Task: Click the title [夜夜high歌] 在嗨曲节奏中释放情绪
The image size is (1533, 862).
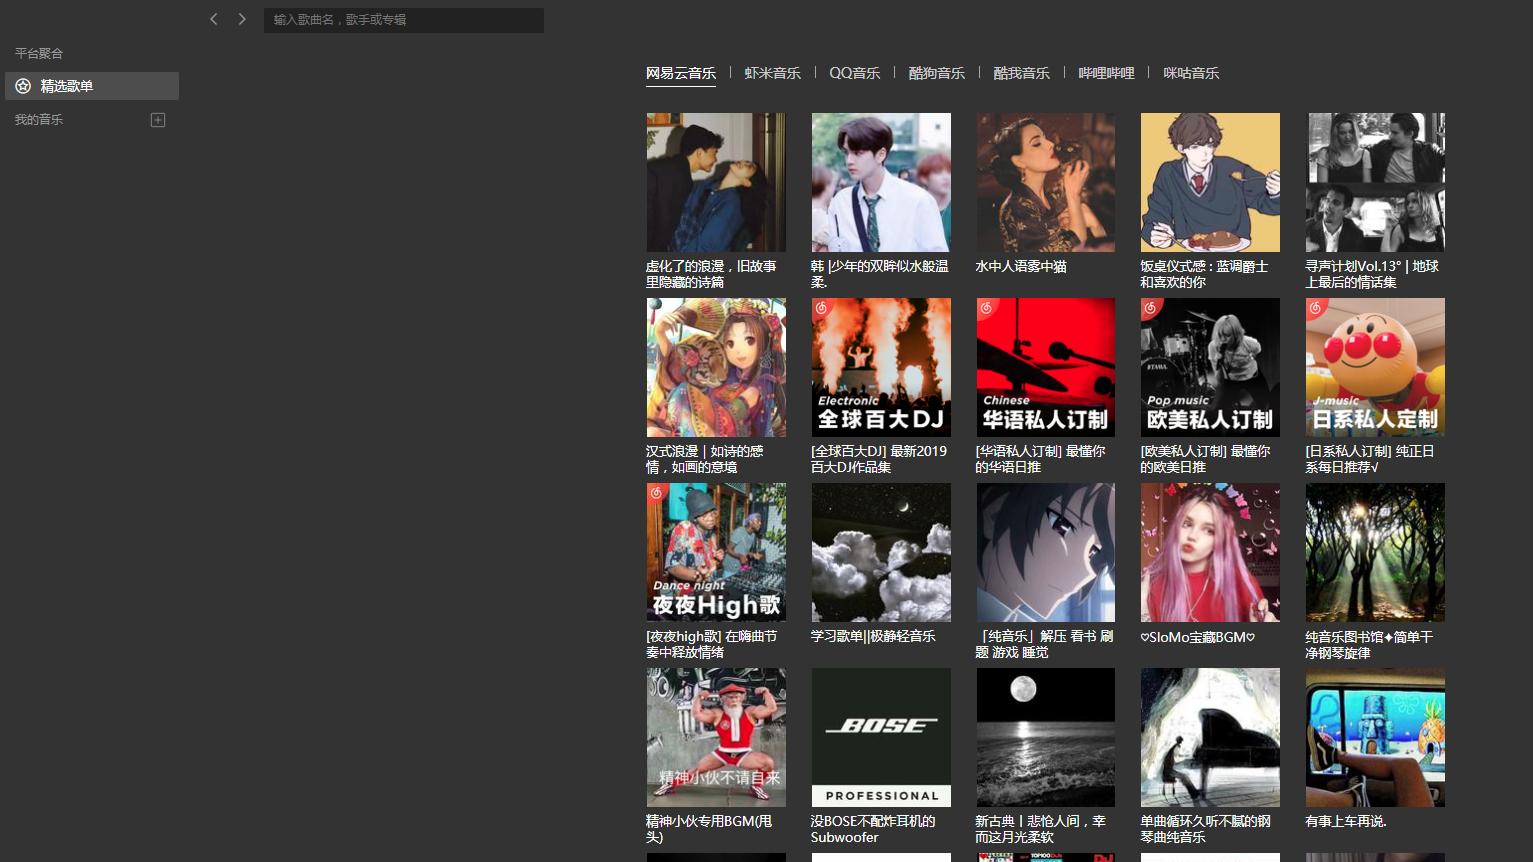Action: click(x=711, y=644)
